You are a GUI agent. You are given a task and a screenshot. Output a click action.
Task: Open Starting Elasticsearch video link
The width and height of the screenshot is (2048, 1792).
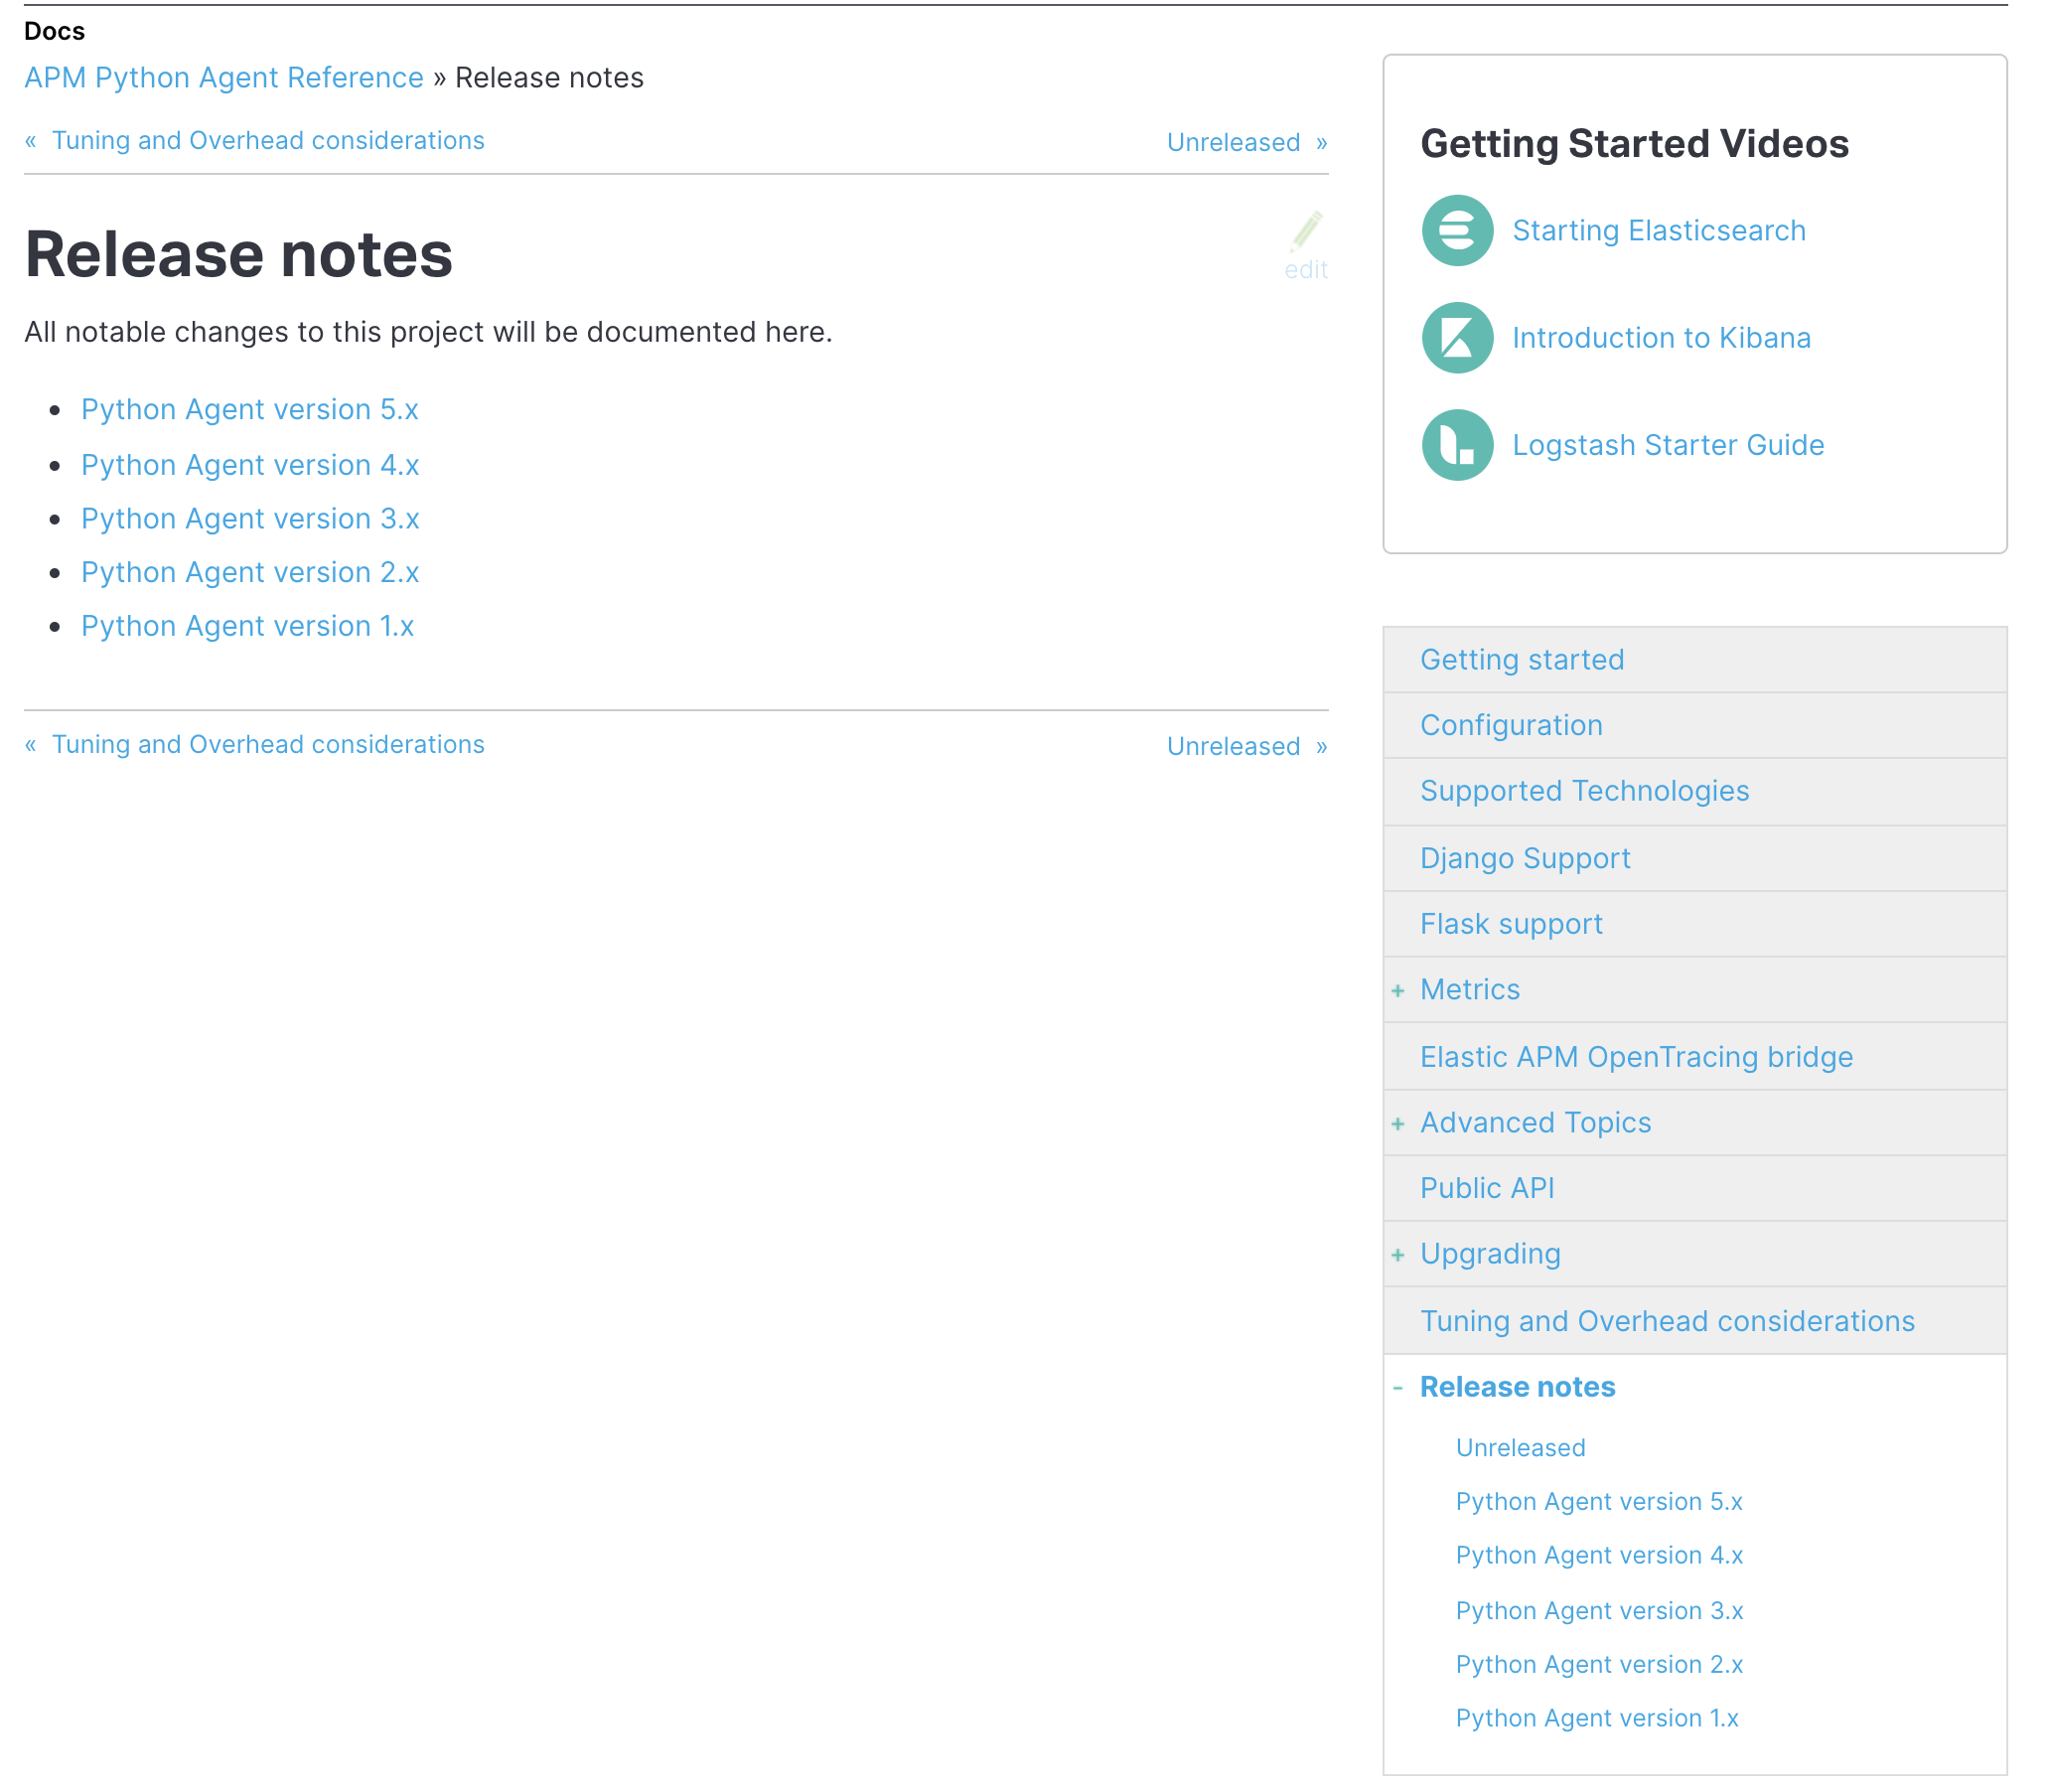pos(1658,231)
